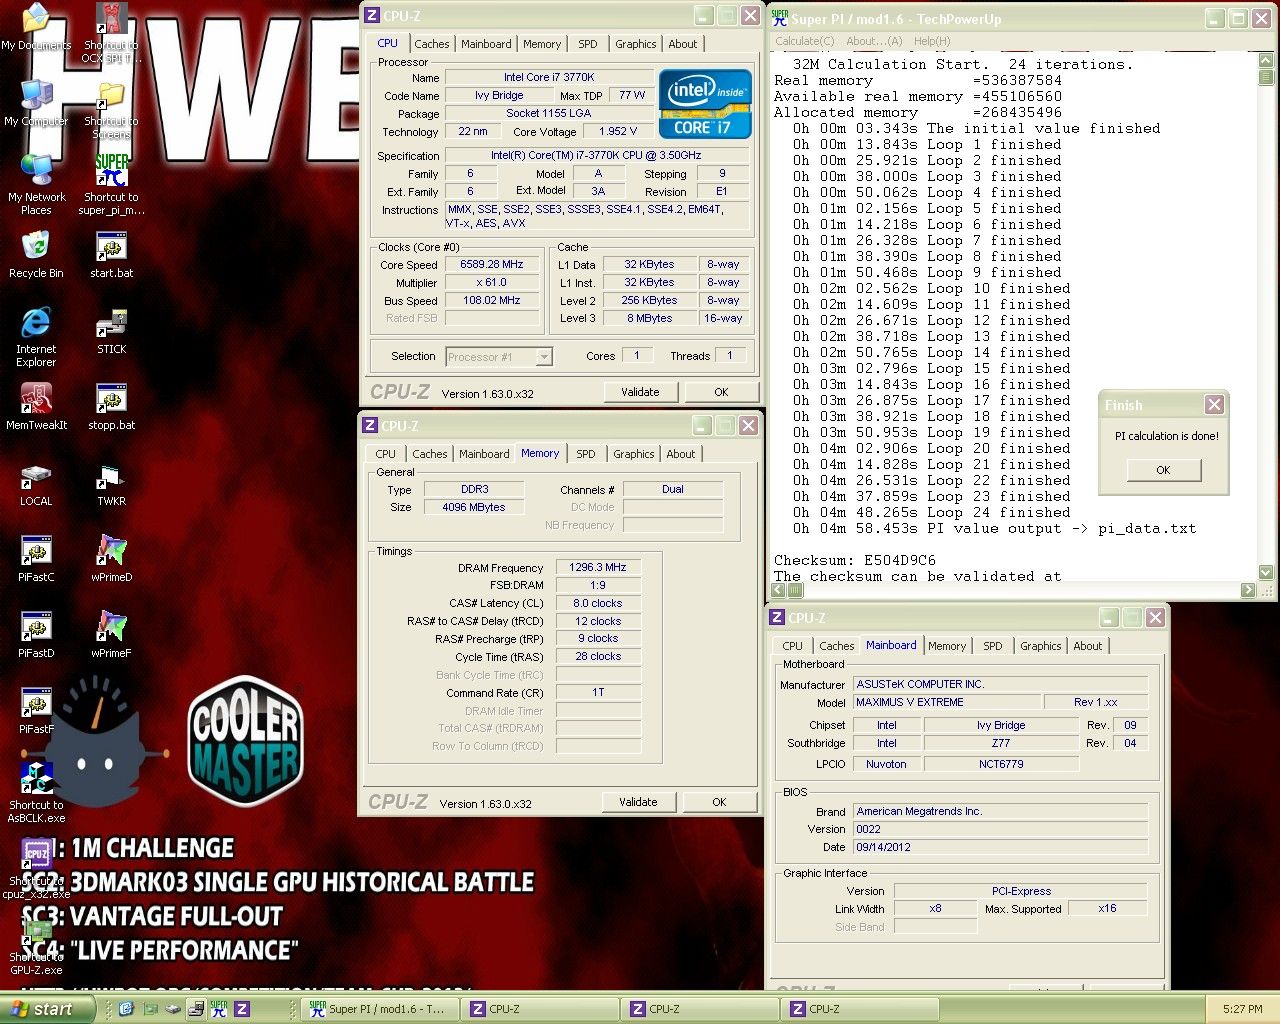Click Super PI horizontal scrollbar right arrow
The height and width of the screenshot is (1024, 1280).
pyautogui.click(x=1248, y=590)
